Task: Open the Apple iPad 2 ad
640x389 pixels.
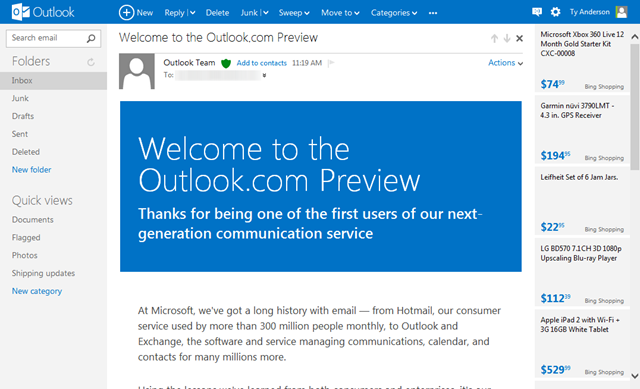Action: click(x=582, y=345)
